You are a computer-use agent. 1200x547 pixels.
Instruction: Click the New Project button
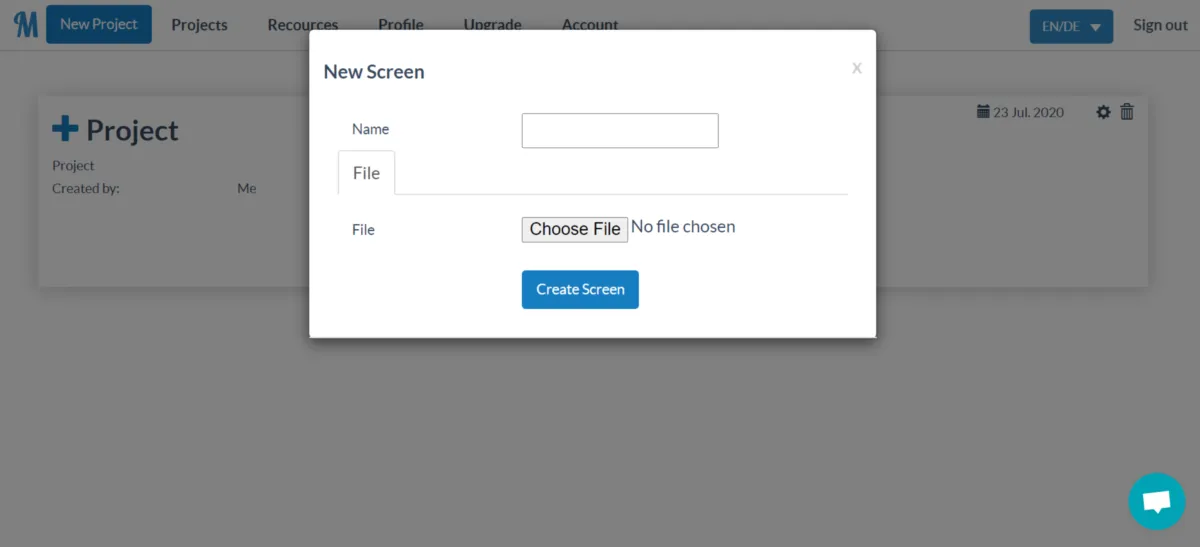[99, 25]
